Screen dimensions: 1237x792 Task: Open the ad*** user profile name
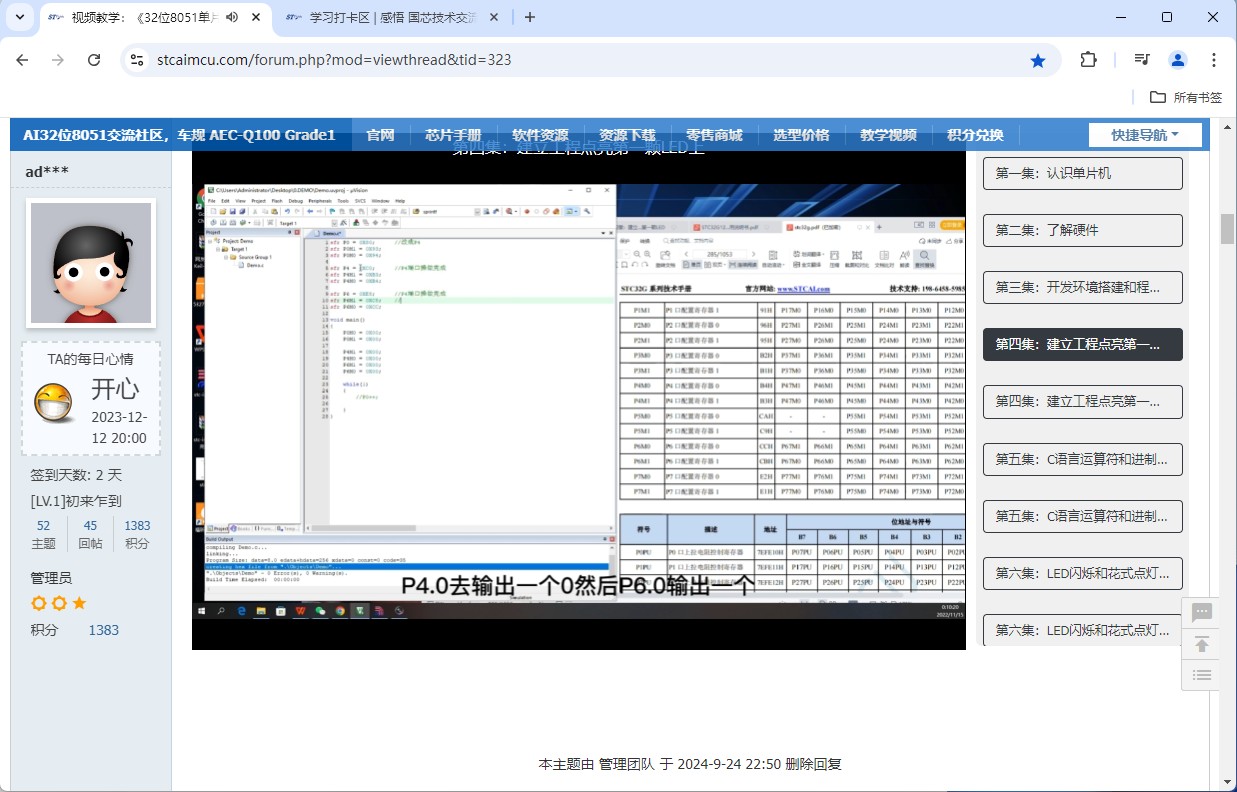coord(47,171)
